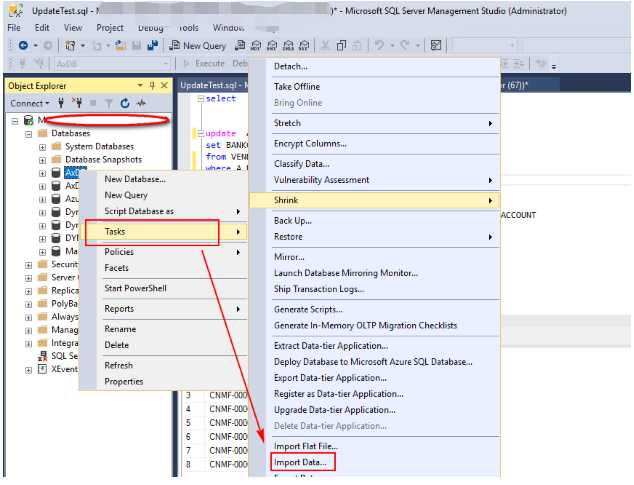634x485 pixels.
Task: Open the Connect dropdown in Object Explorer
Action: point(30,104)
